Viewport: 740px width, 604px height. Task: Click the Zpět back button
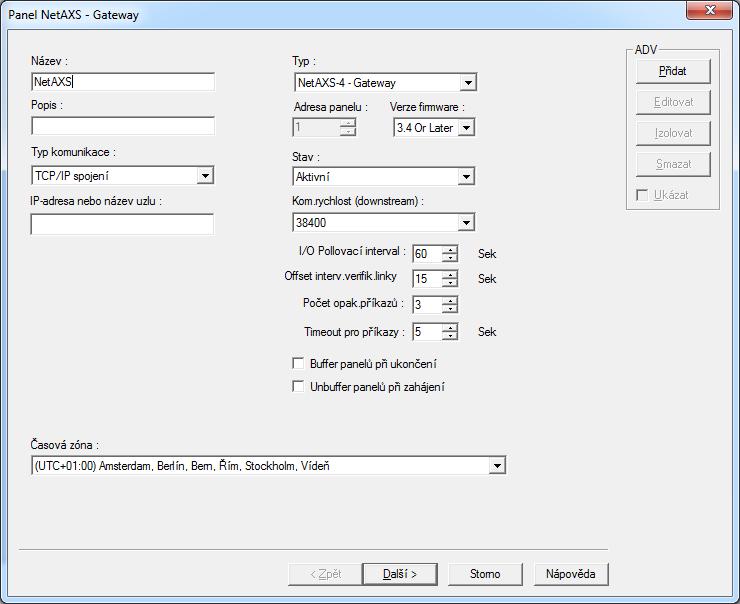[325, 574]
